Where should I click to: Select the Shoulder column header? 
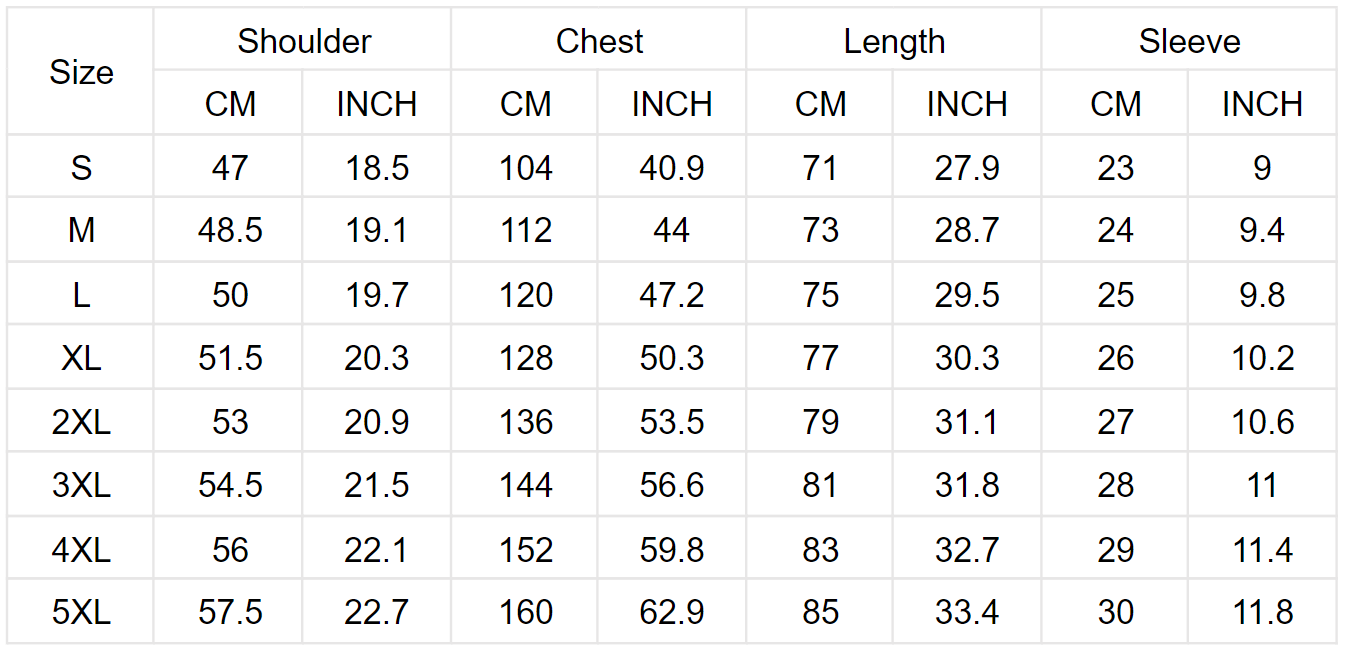click(303, 41)
